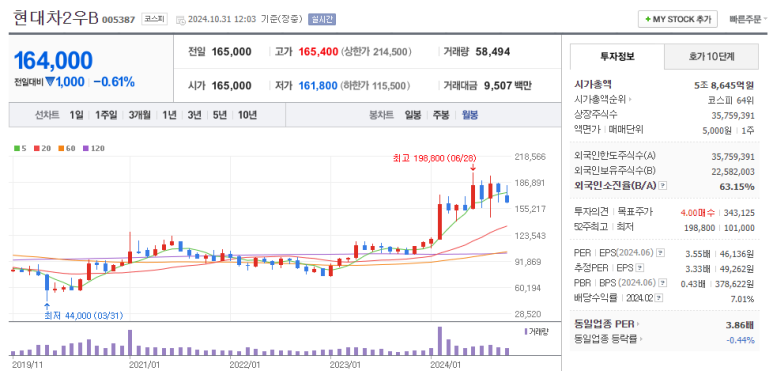
Task: Click the 실시간 badge
Action: coord(322,20)
